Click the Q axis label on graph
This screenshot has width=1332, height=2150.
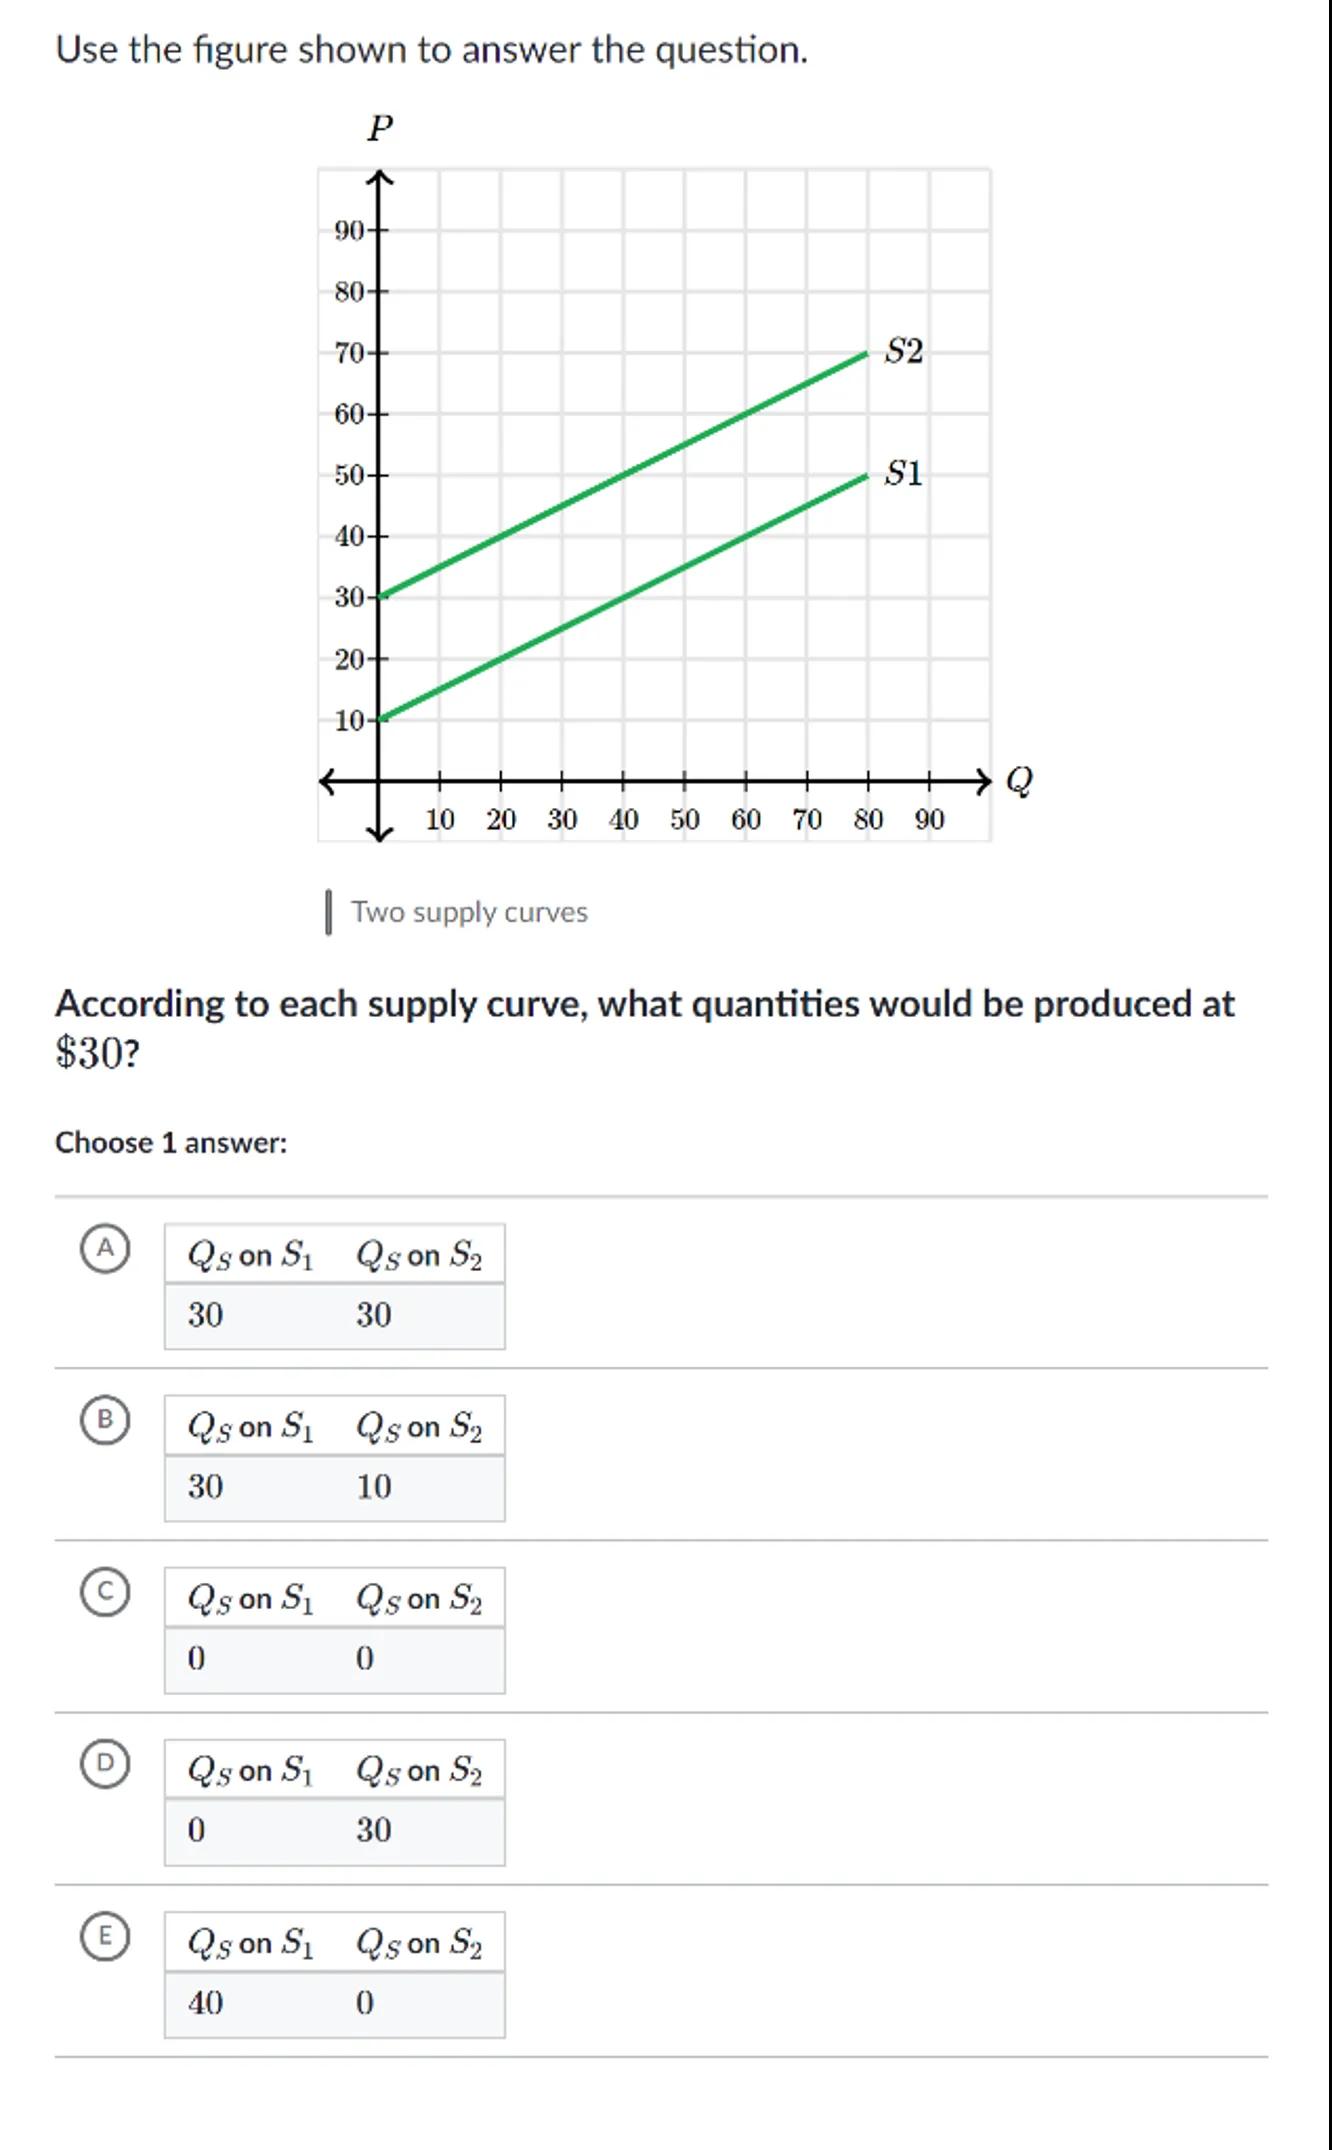click(1018, 780)
